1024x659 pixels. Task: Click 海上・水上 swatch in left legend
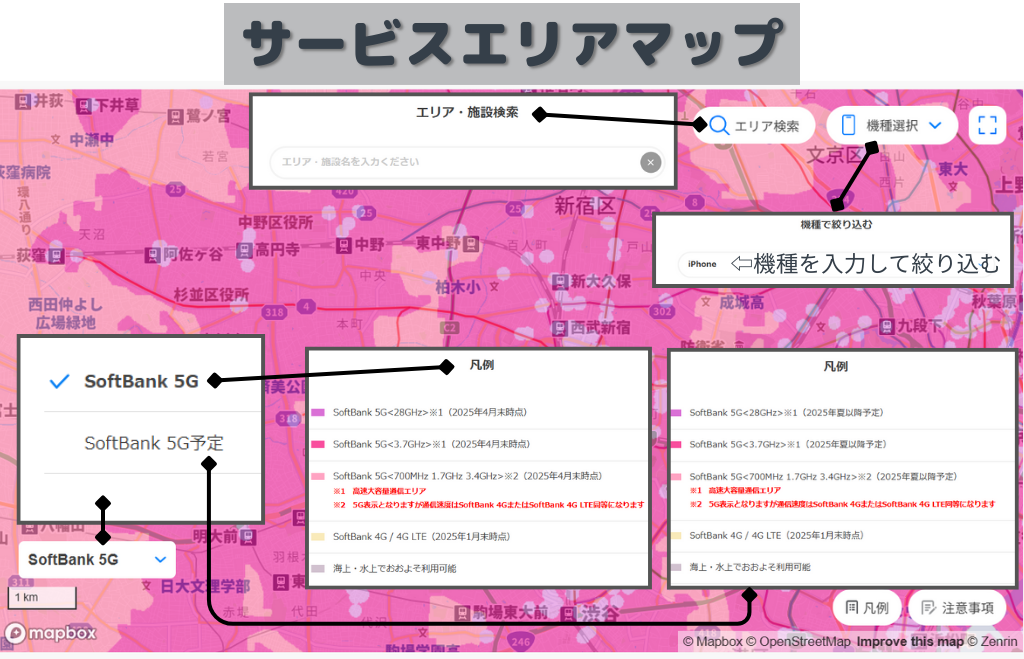(318, 569)
